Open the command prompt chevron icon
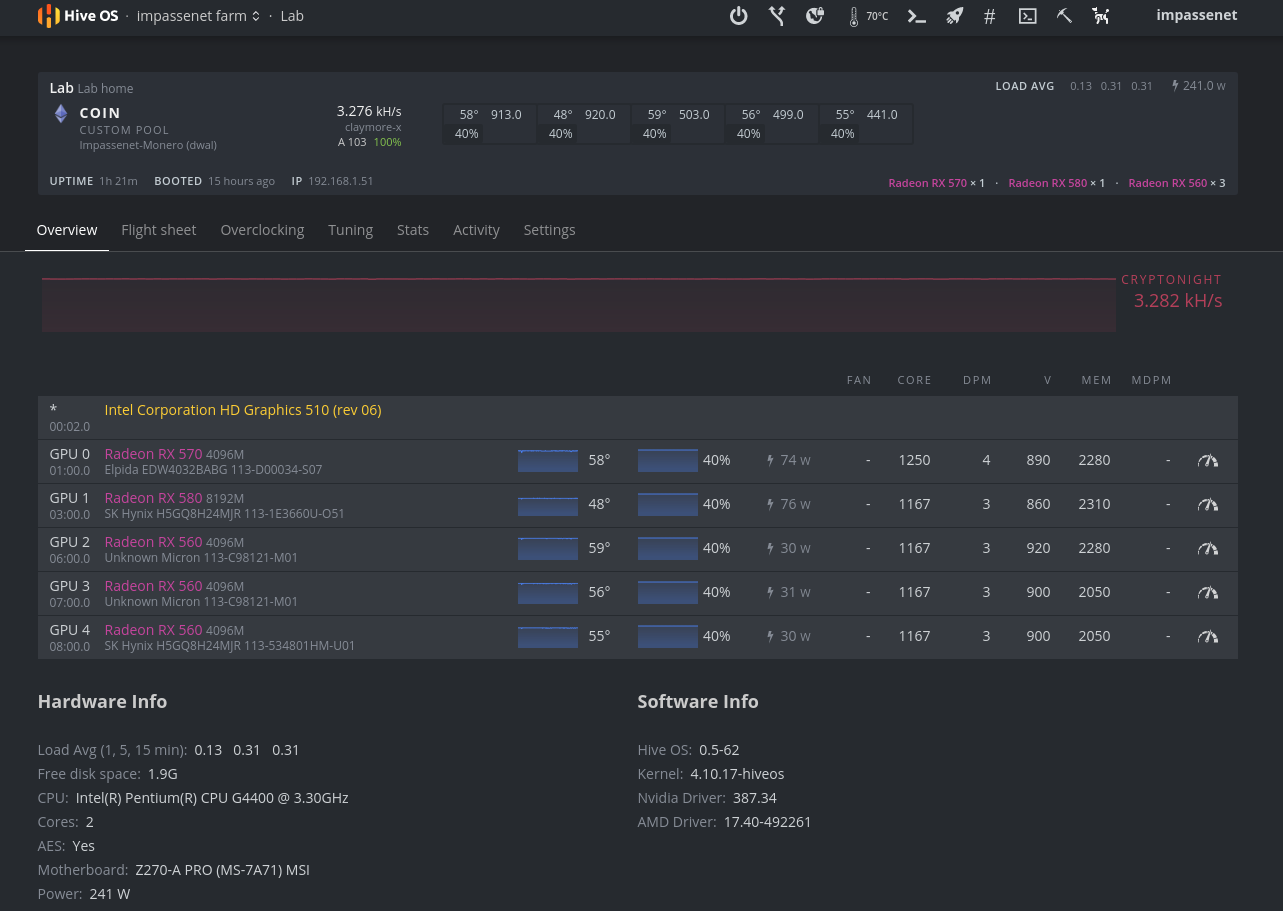 916,16
